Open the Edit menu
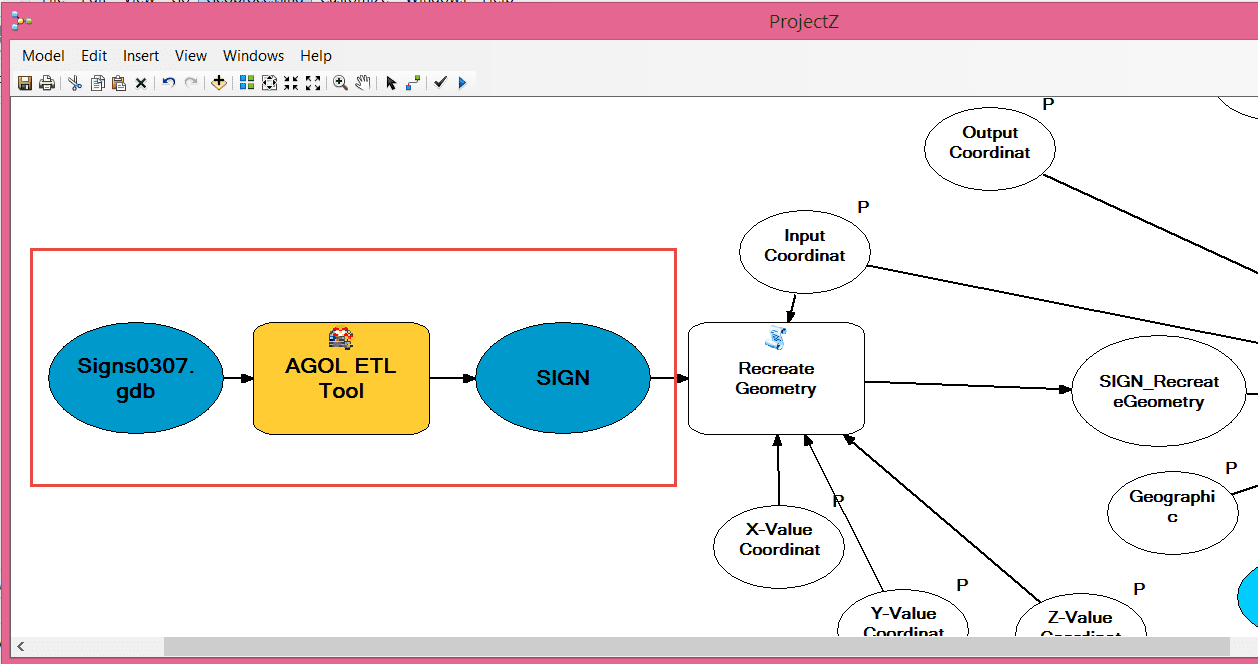This screenshot has width=1258, height=664. (x=94, y=56)
